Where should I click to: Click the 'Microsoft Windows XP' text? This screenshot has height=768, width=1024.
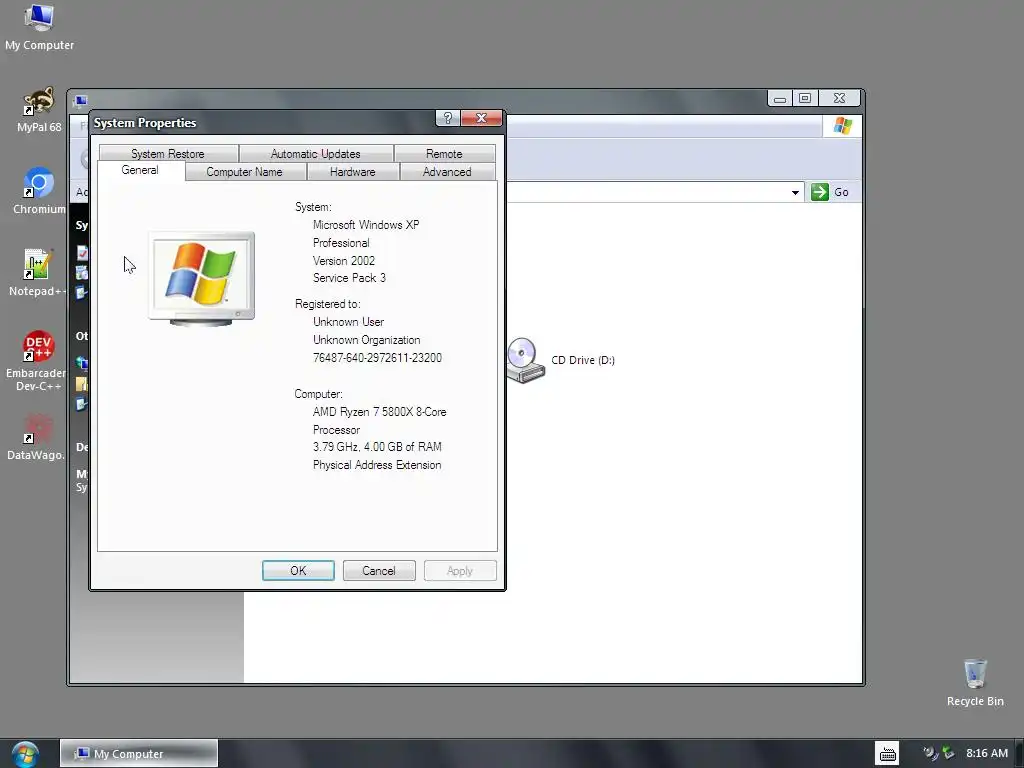(366, 225)
